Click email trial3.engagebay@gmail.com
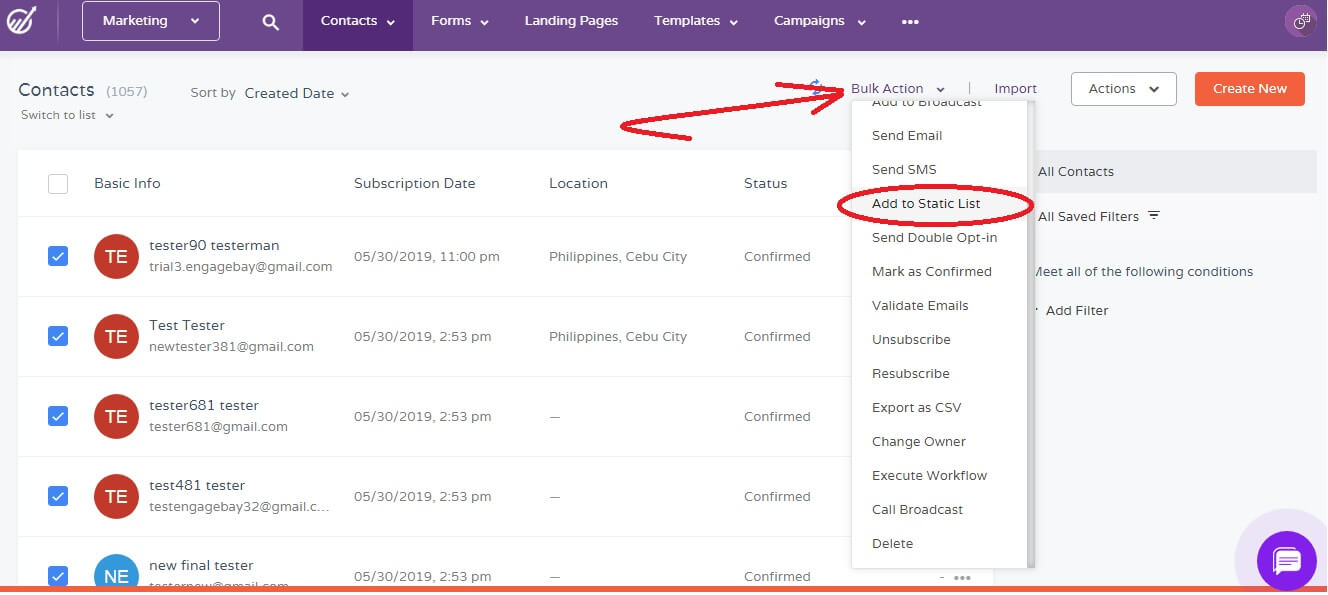 pos(241,267)
